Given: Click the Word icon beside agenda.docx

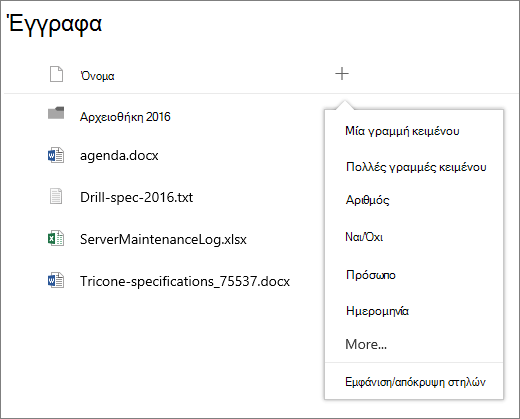Looking at the screenshot, I should [x=56, y=155].
